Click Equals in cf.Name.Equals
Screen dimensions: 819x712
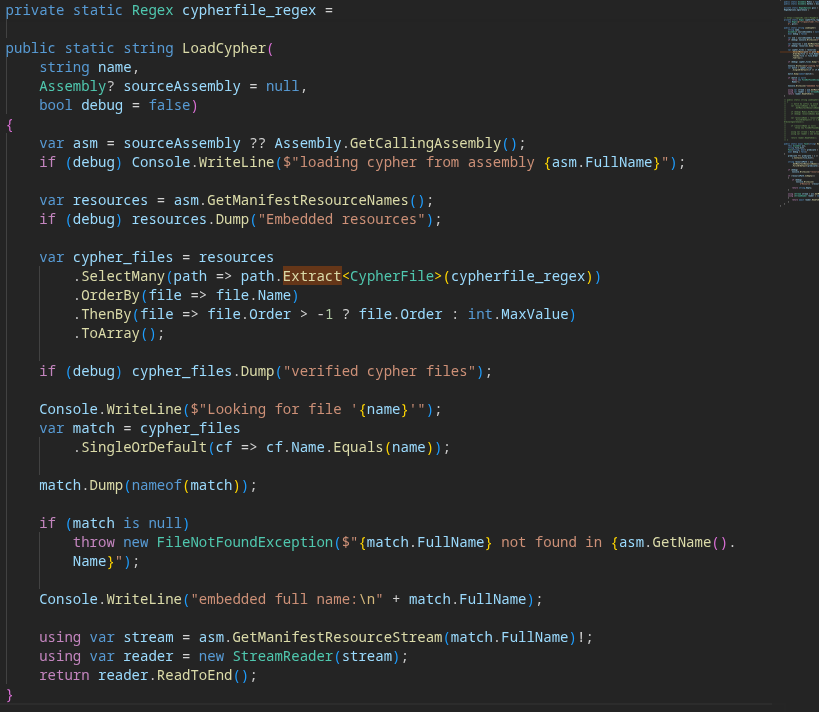pyautogui.click(x=358, y=447)
